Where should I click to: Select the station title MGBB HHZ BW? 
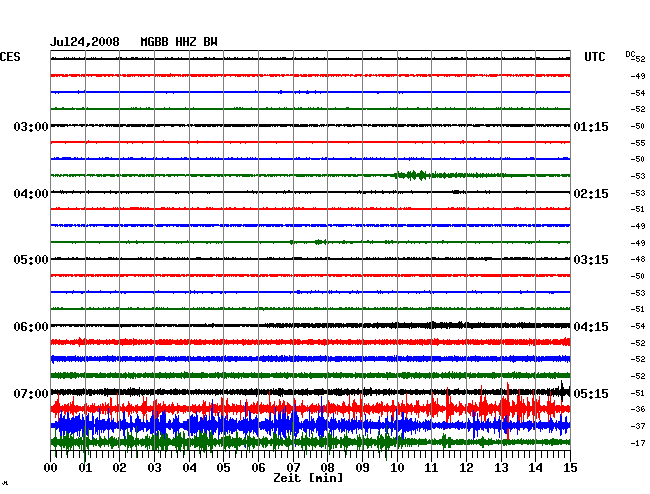(x=179, y=42)
